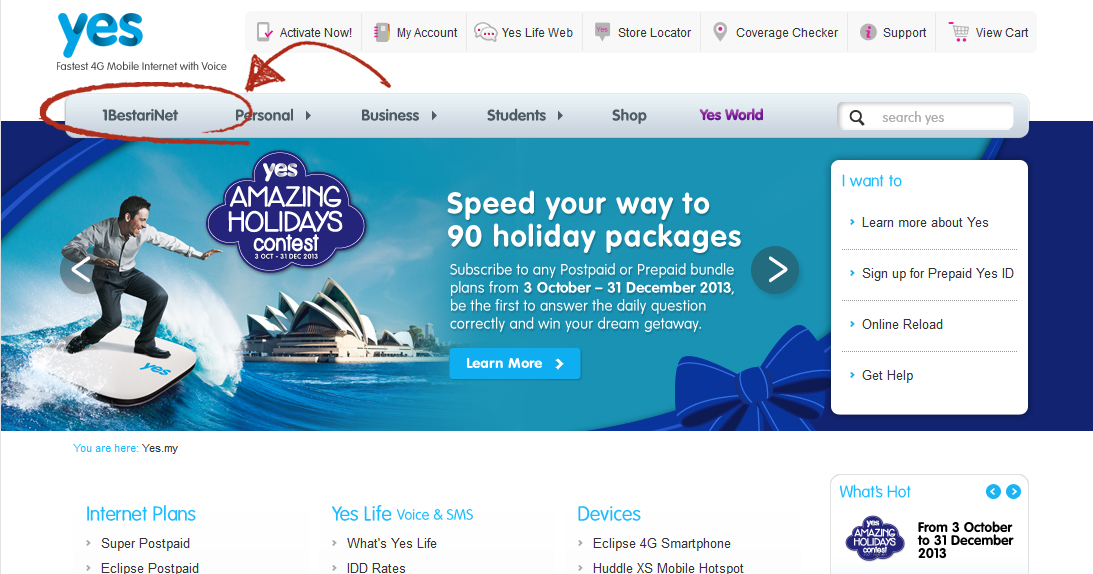Click the Amazing Holidays contest badge in banner
This screenshot has width=1093, height=574.
pyautogui.click(x=286, y=212)
